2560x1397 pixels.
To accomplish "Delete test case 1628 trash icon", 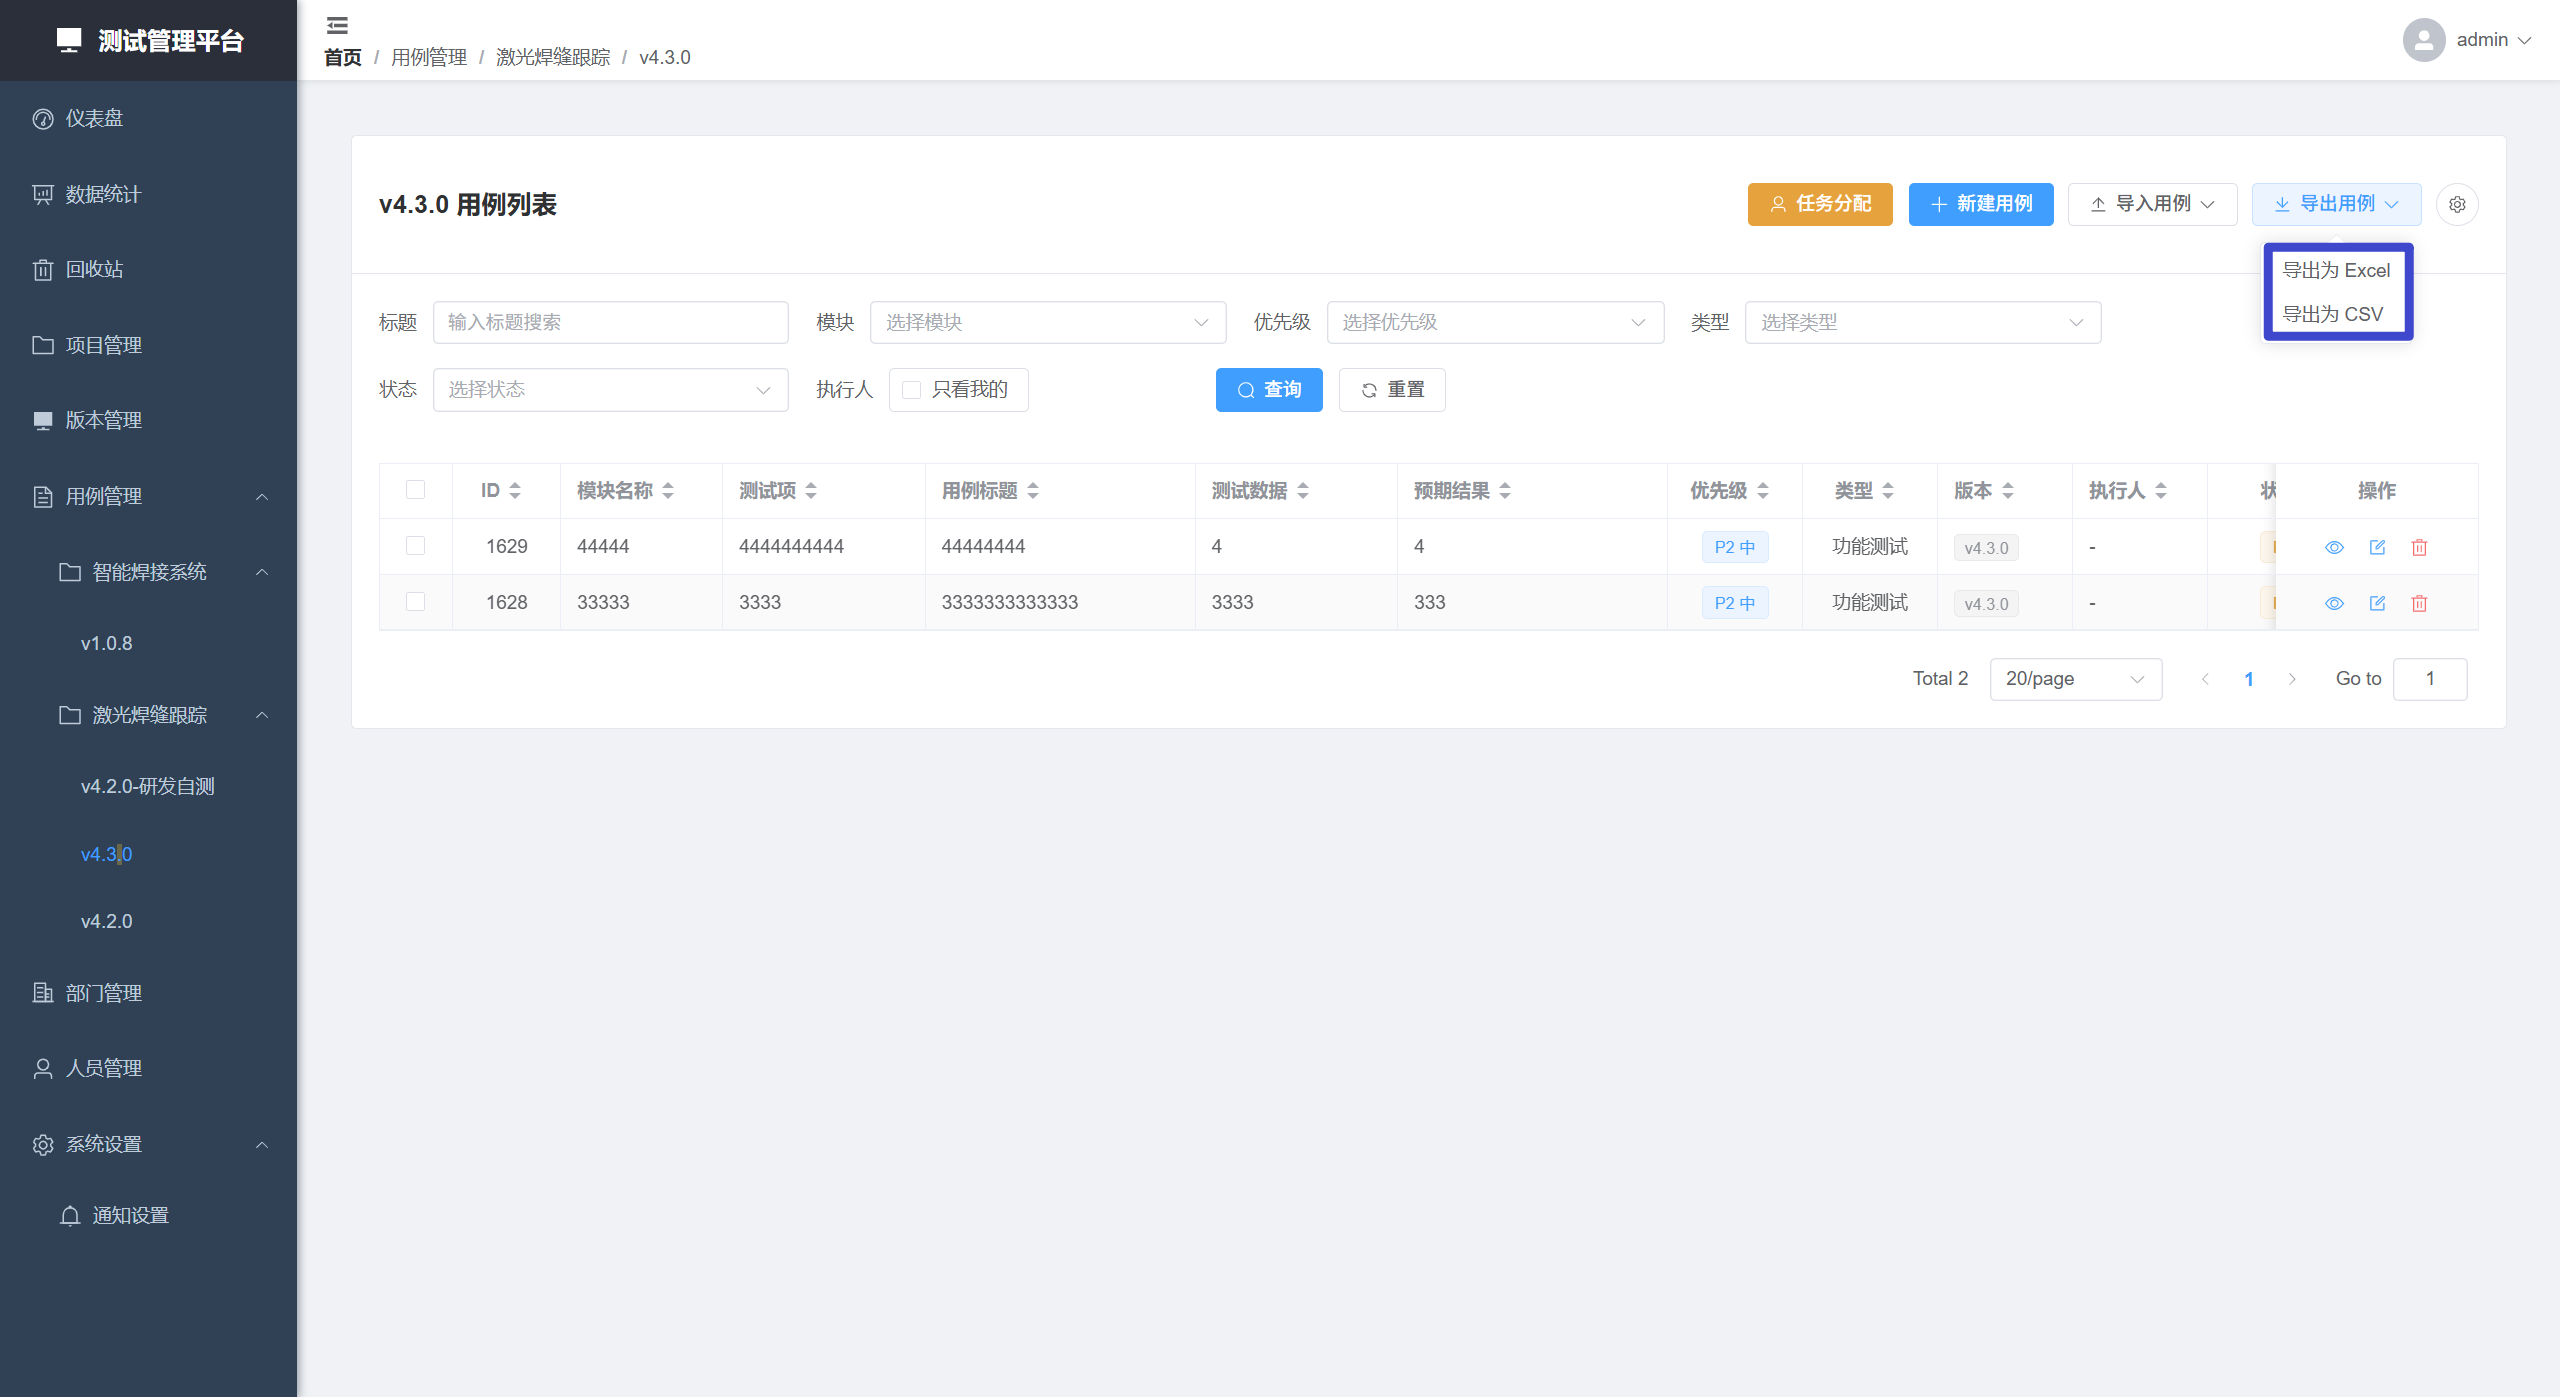I will coord(2419,603).
